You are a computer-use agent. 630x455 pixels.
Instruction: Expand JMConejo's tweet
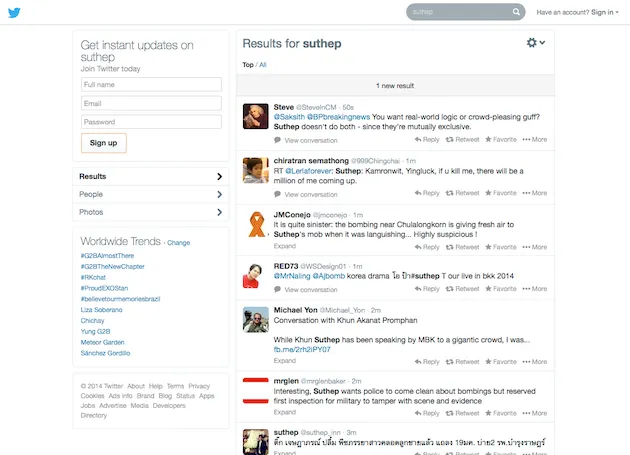pyautogui.click(x=285, y=246)
